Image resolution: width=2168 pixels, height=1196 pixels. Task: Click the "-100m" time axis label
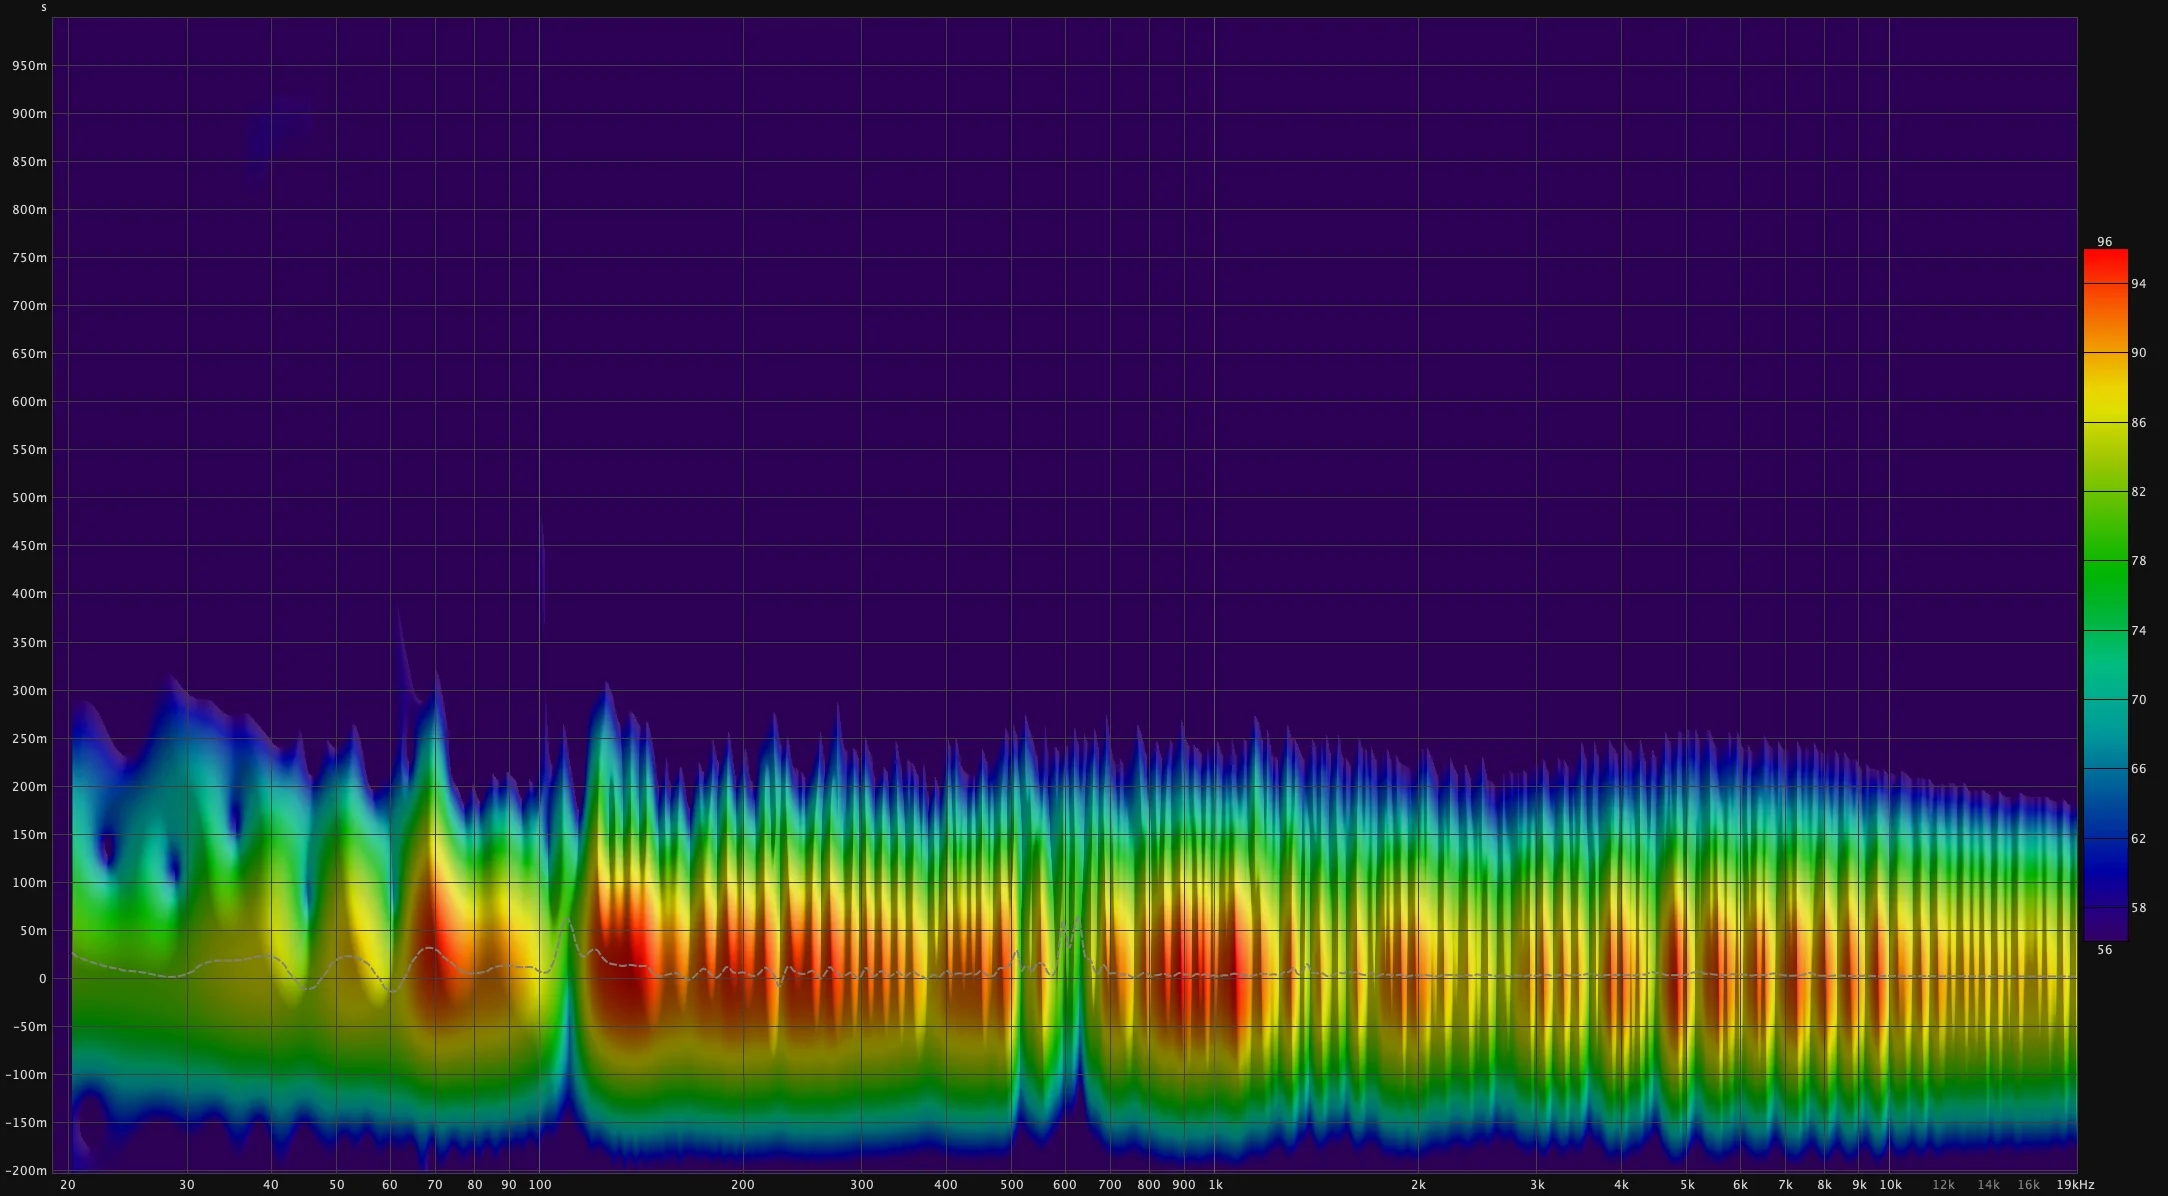coord(27,1075)
